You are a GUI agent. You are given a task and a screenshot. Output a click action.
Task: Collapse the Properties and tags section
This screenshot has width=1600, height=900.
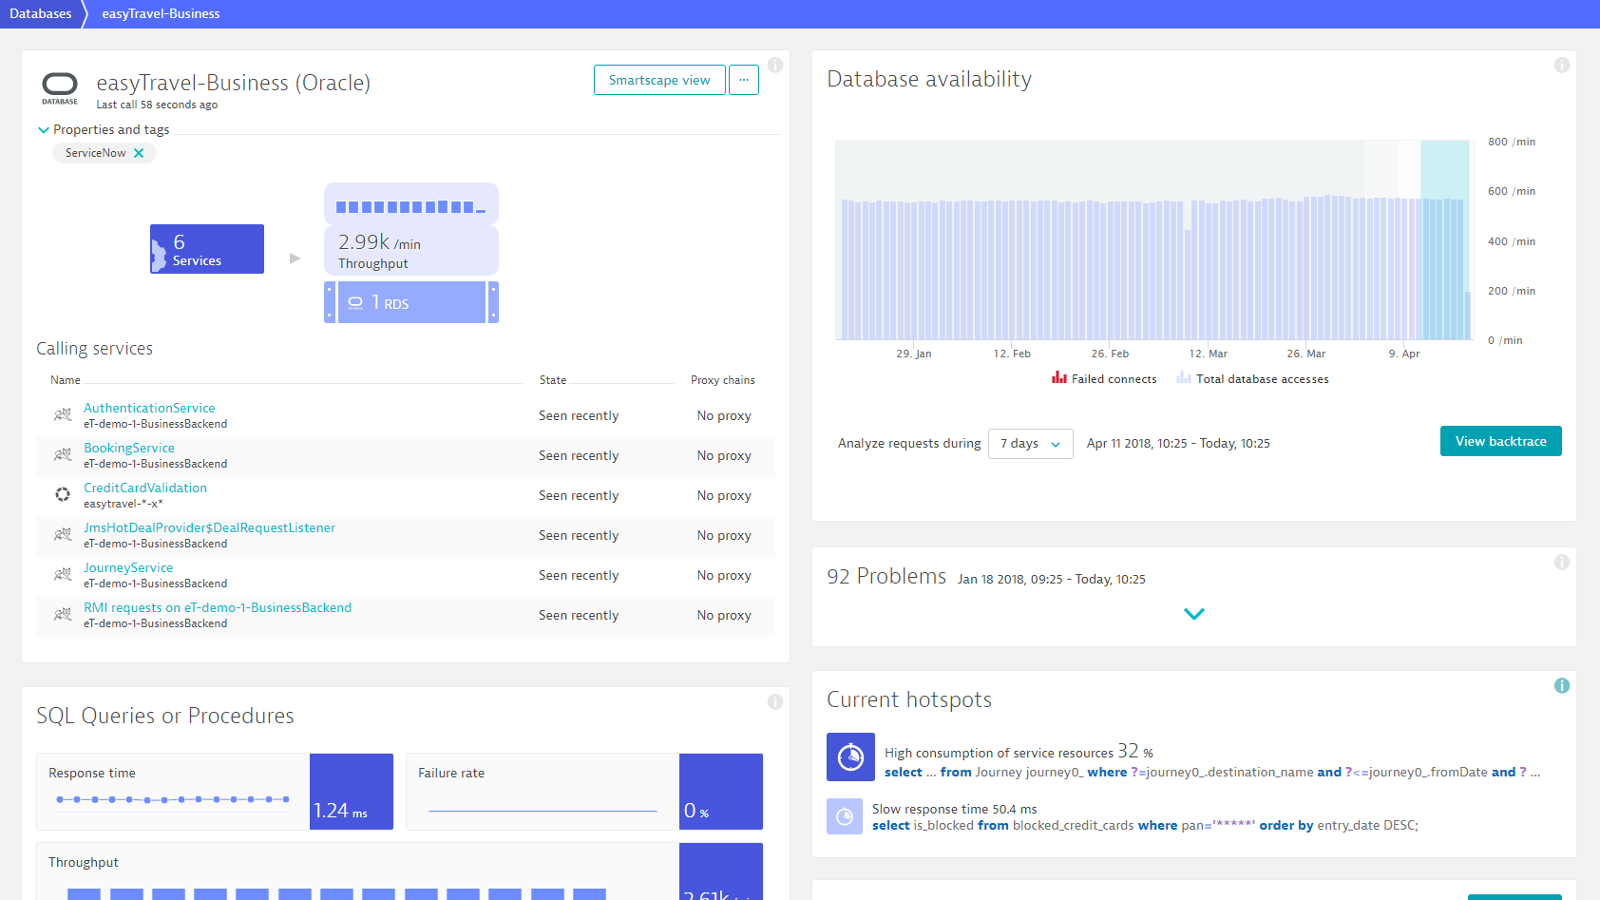[43, 129]
